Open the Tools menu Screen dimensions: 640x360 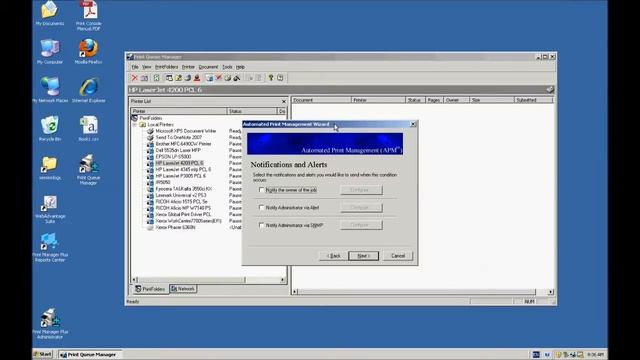point(227,67)
